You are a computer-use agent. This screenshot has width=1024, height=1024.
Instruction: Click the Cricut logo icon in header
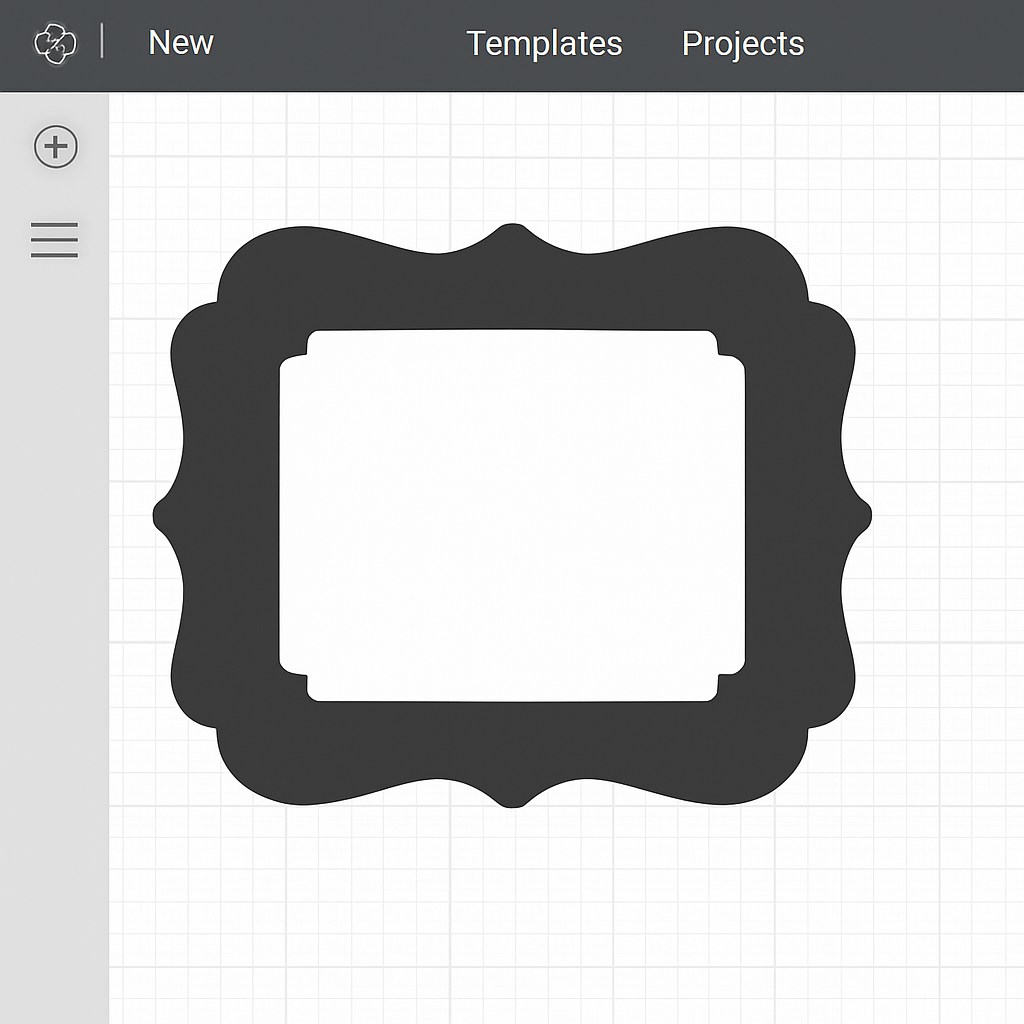pyautogui.click(x=55, y=44)
